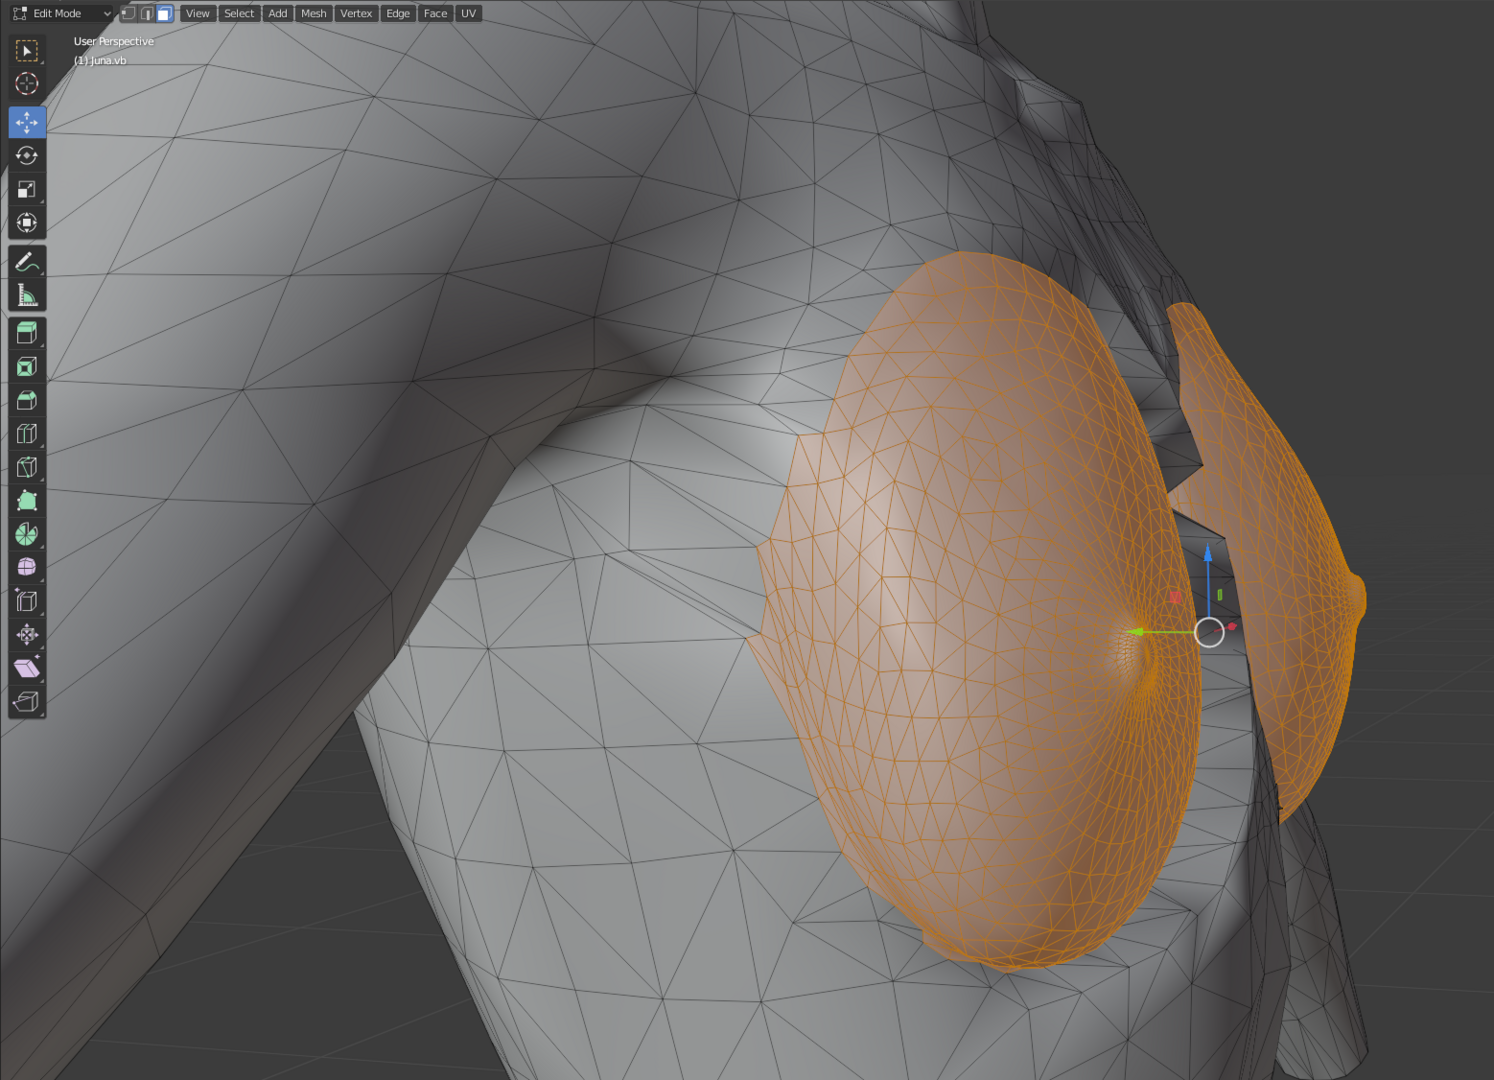The image size is (1494, 1080).
Task: Pick the Scale tool
Action: click(x=27, y=189)
